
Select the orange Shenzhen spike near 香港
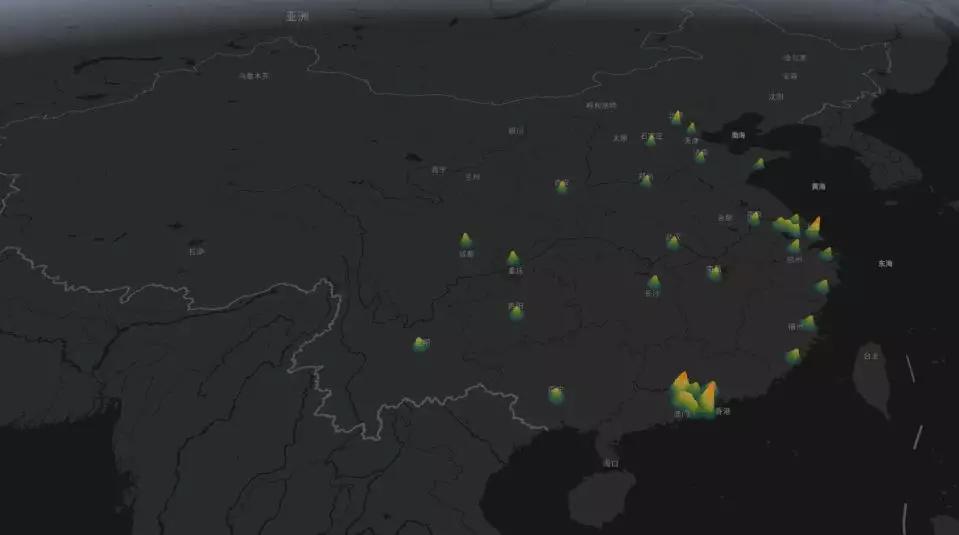coord(709,397)
